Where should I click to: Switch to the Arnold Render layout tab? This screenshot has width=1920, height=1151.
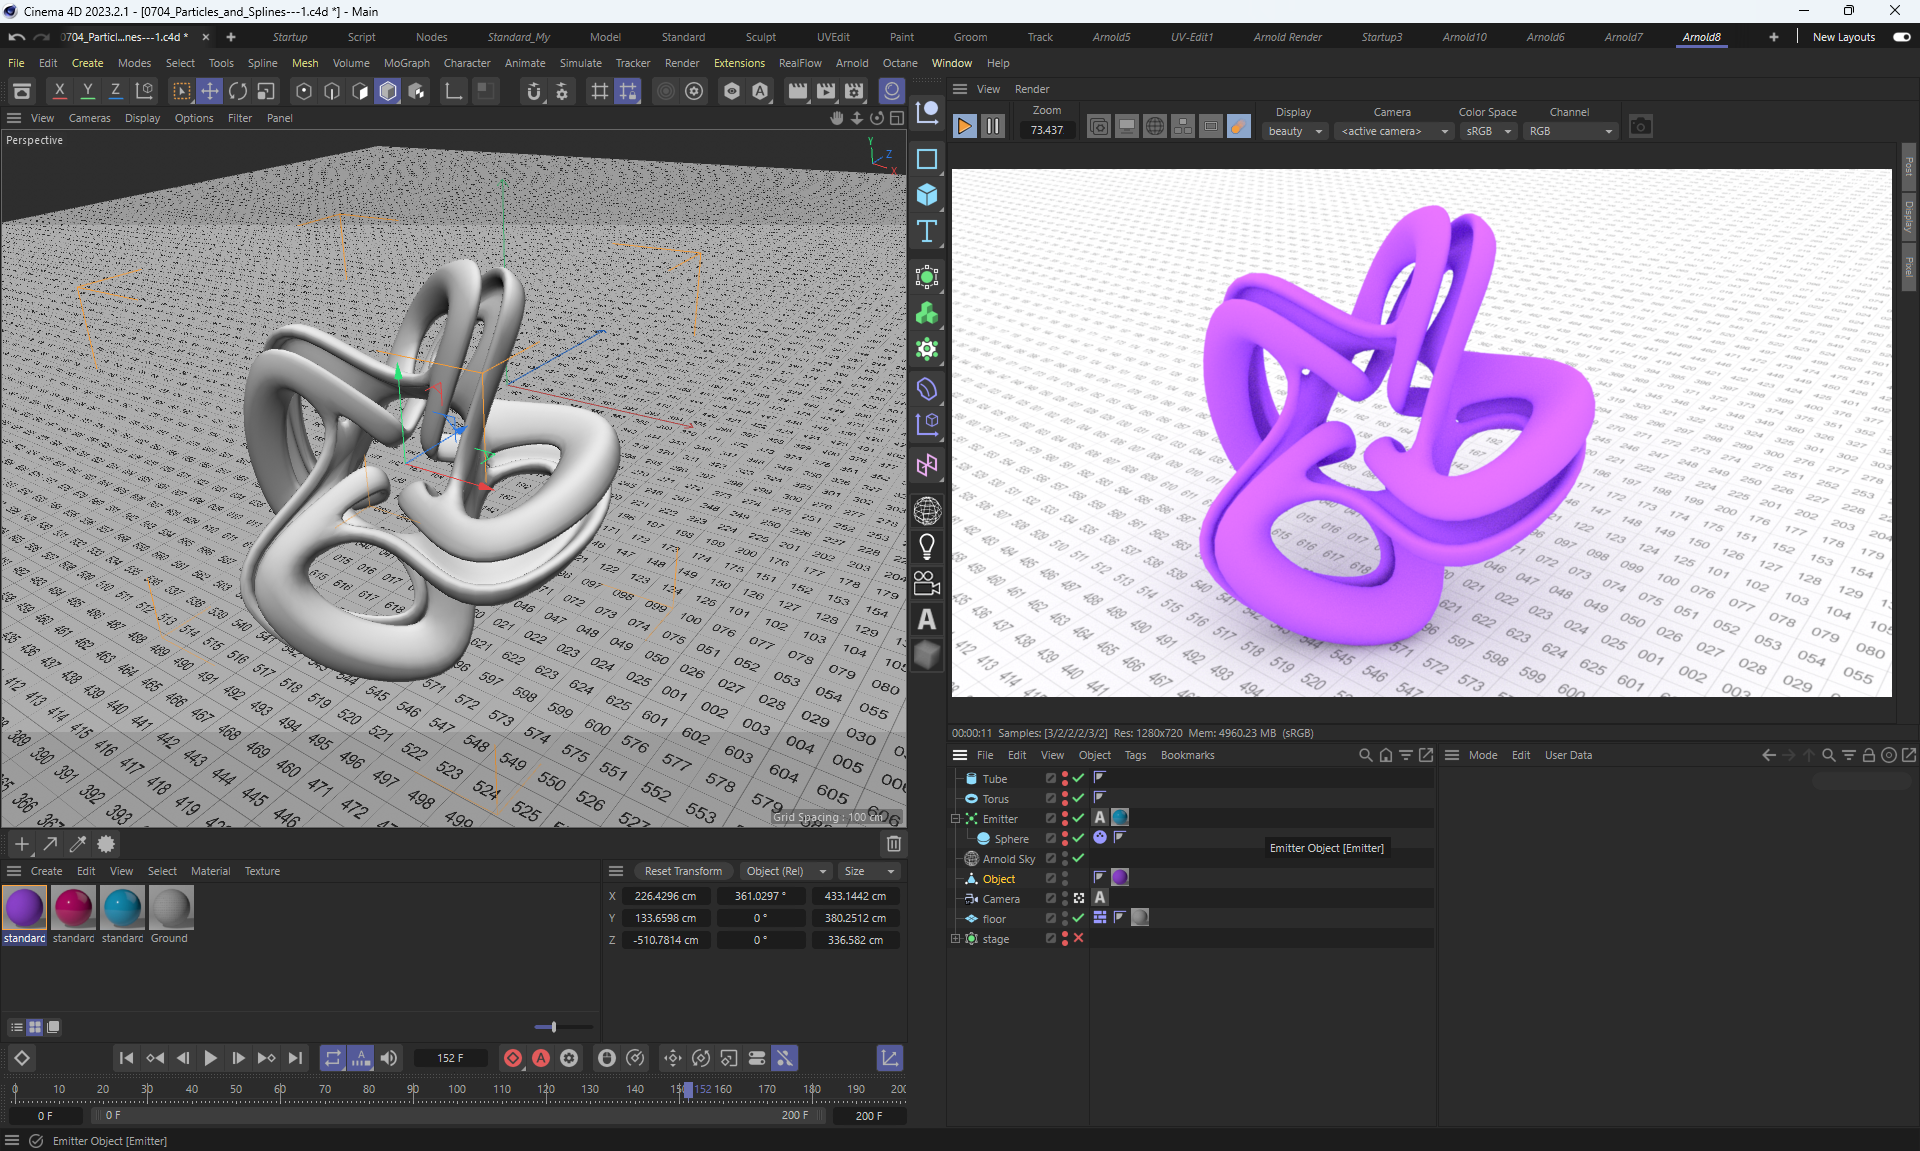pyautogui.click(x=1287, y=37)
